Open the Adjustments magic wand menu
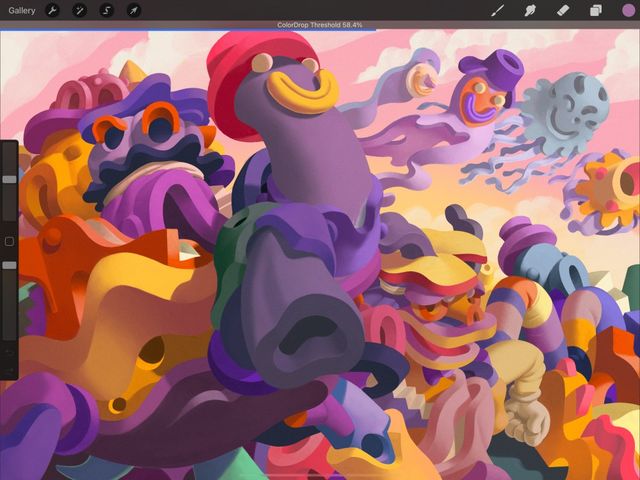 point(79,11)
